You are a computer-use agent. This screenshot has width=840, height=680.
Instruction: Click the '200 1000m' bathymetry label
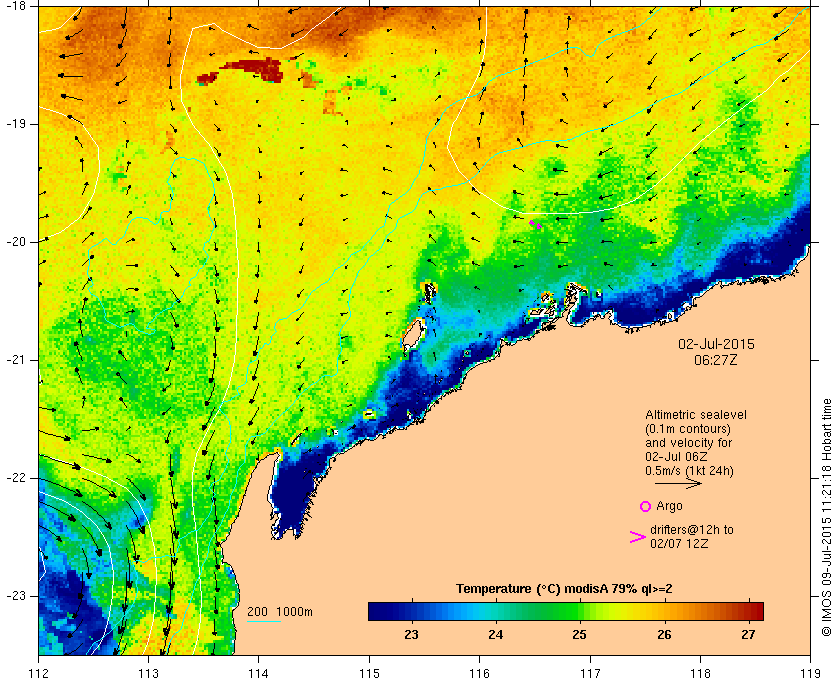click(280, 612)
